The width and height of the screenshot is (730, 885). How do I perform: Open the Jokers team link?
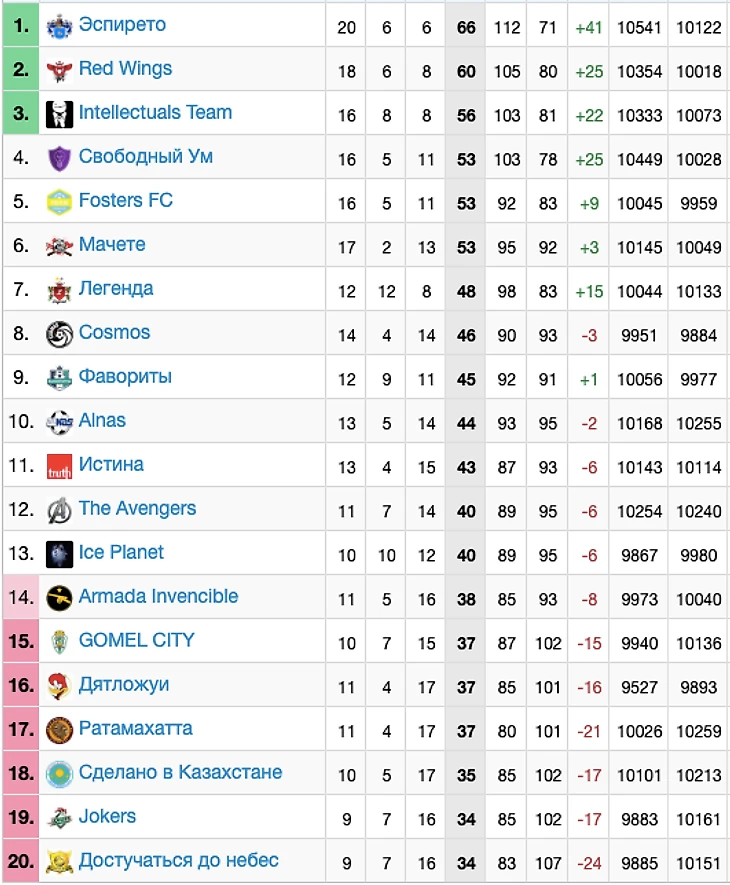[107, 817]
